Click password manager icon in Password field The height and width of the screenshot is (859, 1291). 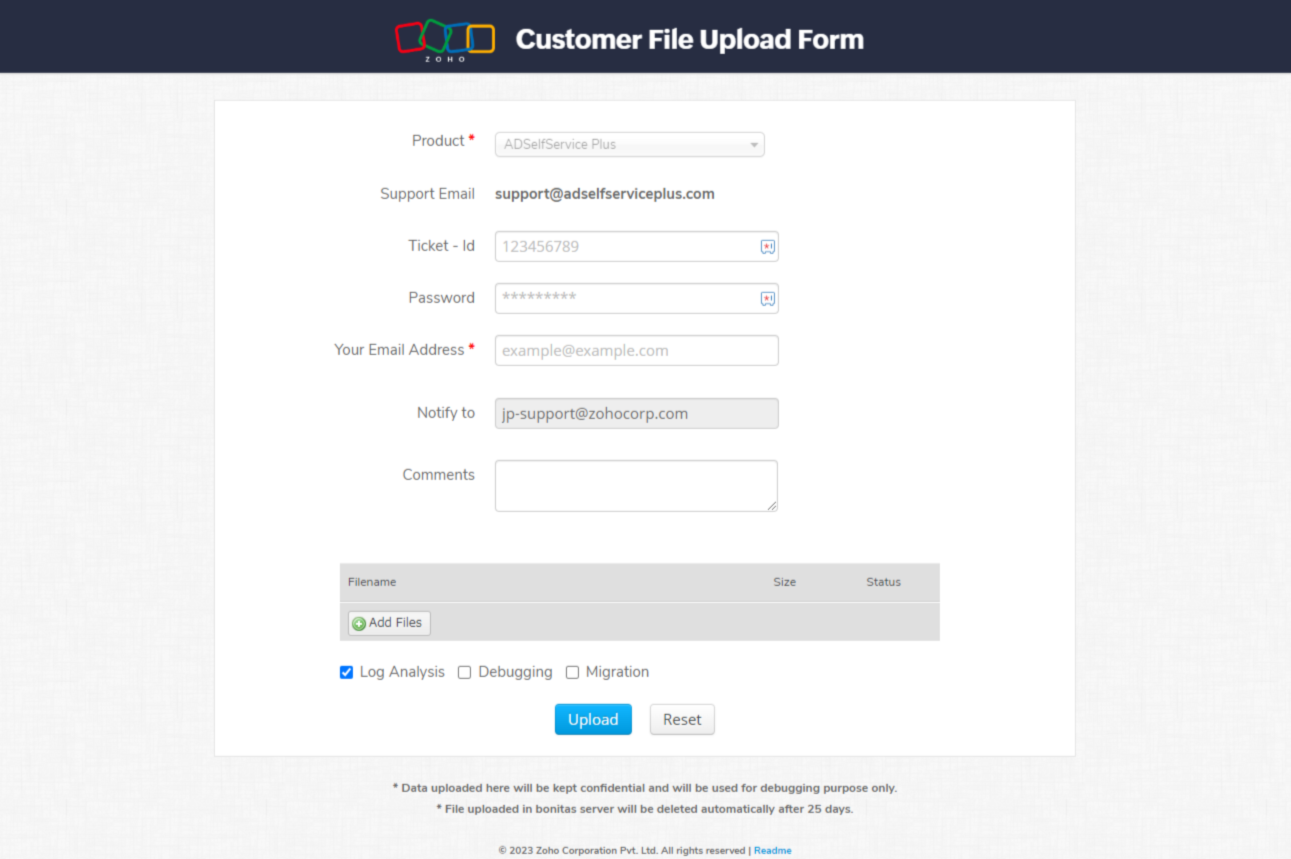click(x=767, y=299)
